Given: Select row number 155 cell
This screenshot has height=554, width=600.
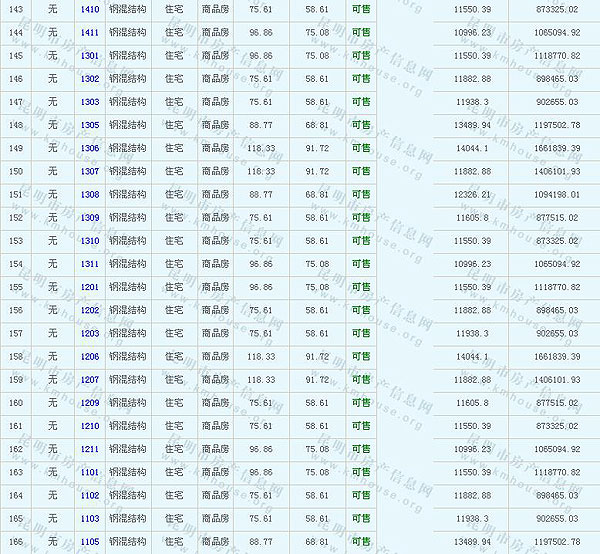Looking at the screenshot, I should point(15,287).
